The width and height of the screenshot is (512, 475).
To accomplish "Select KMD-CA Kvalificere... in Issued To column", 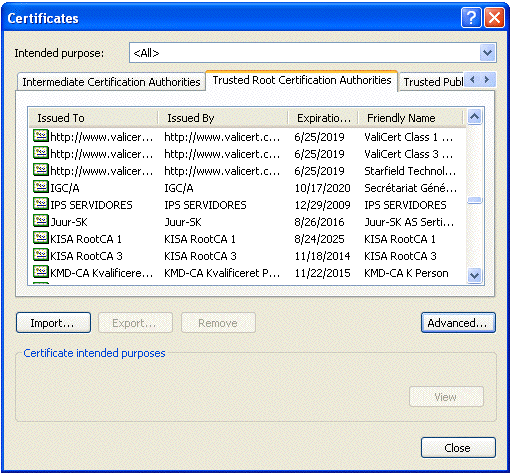I will tap(101, 273).
